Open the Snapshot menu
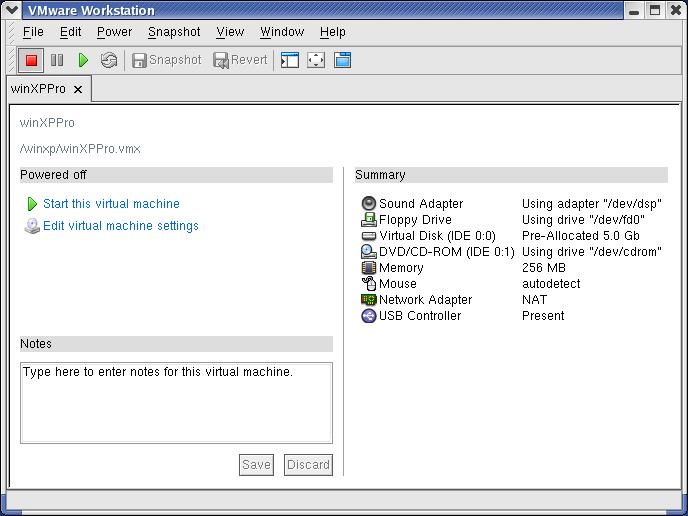The image size is (688, 516). pos(174,32)
